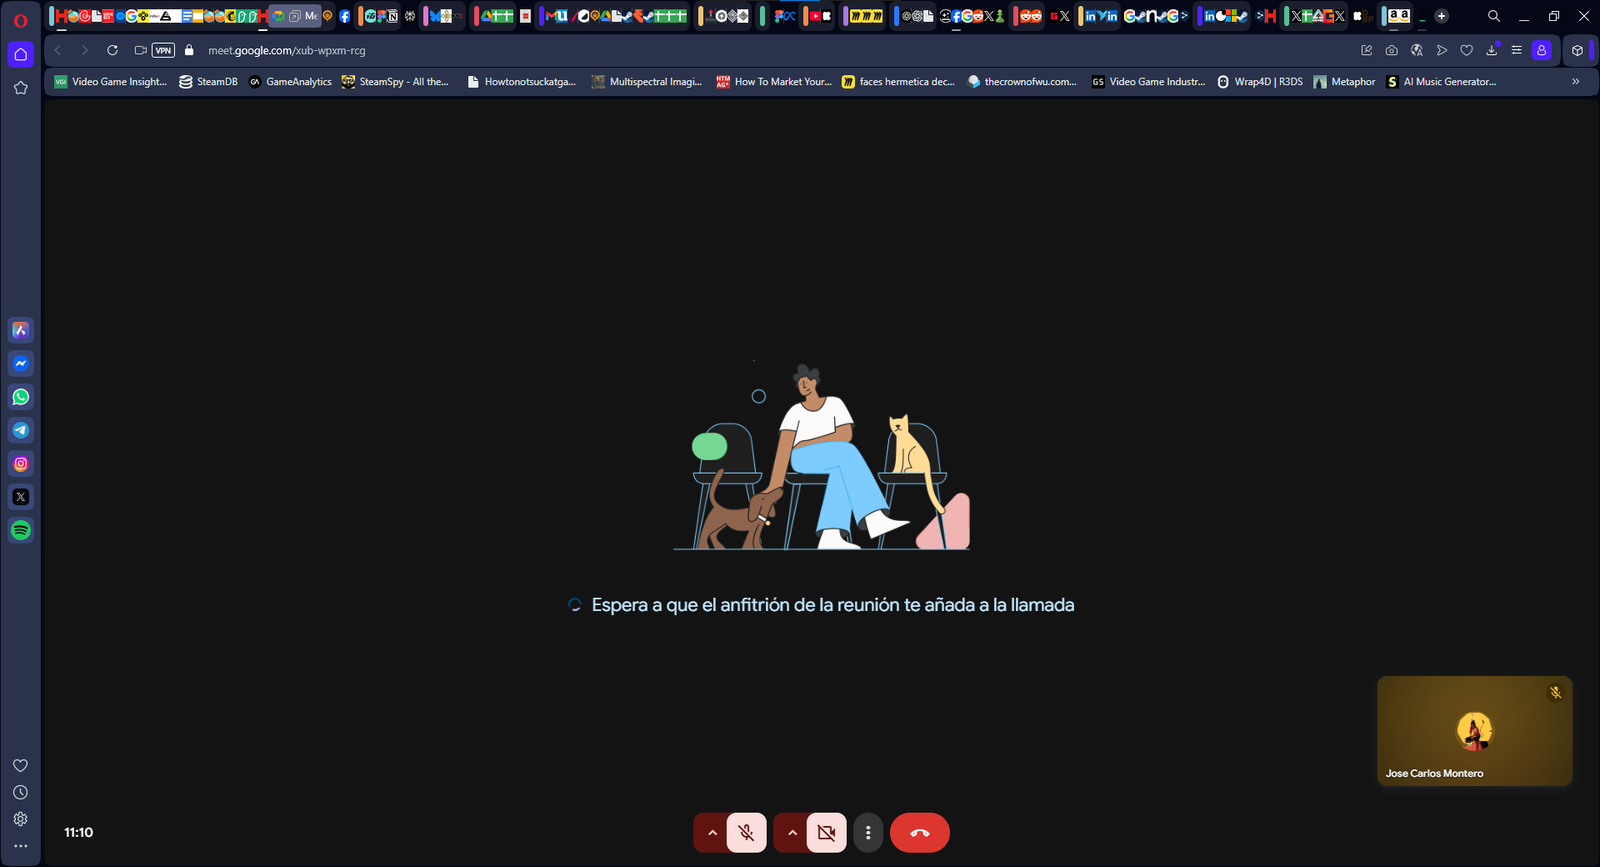This screenshot has height=867, width=1600.
Task: Open Messenger in the Opera sidebar
Action: 21,364
